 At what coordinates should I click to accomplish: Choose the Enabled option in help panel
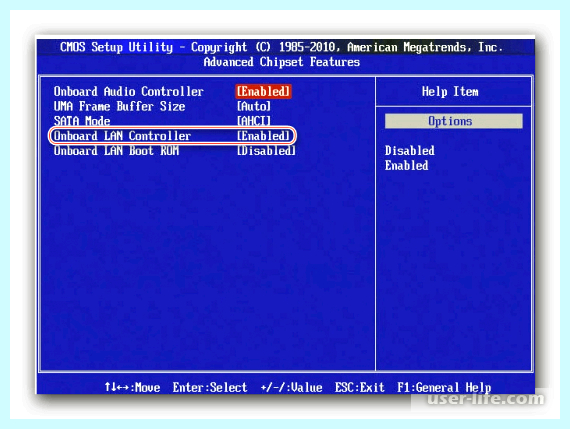pos(406,165)
